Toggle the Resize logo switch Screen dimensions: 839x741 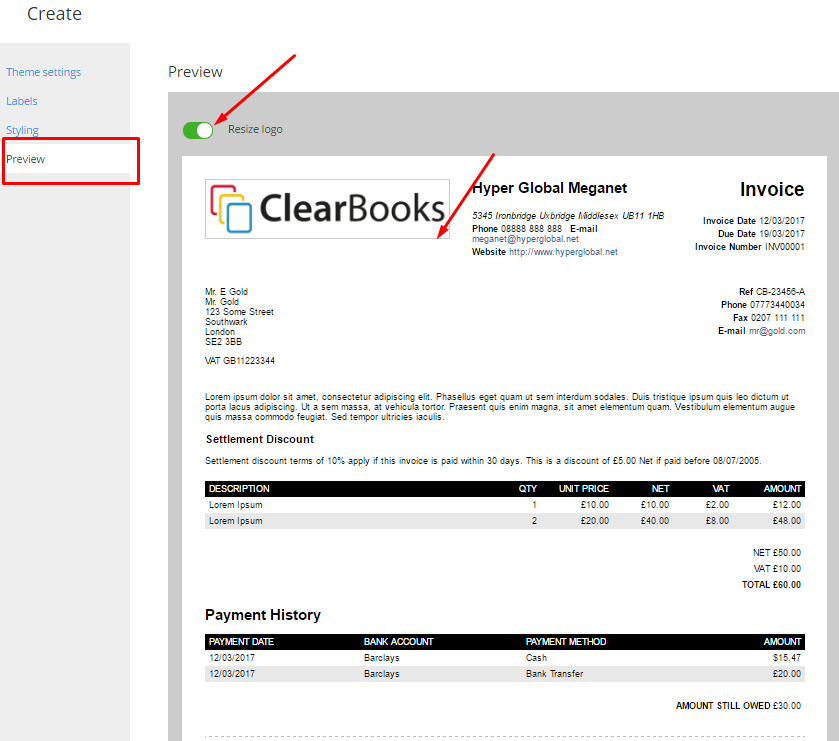pos(198,130)
